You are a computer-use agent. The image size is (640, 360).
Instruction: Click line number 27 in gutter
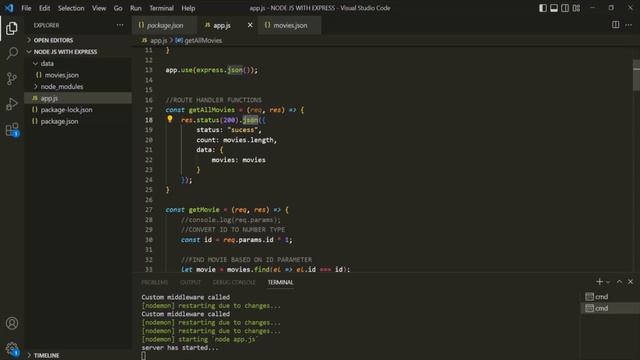click(x=149, y=210)
